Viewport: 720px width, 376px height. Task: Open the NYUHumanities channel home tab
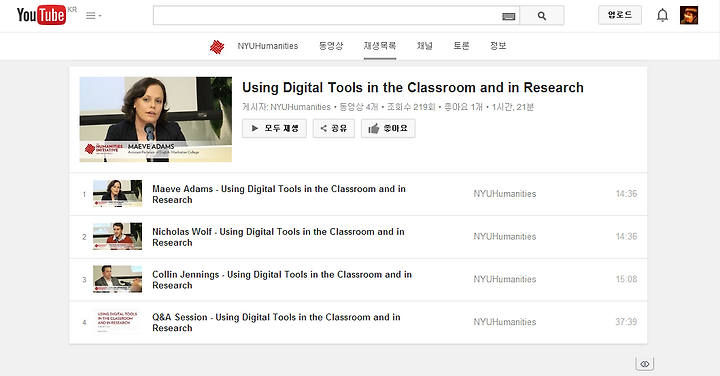point(268,46)
